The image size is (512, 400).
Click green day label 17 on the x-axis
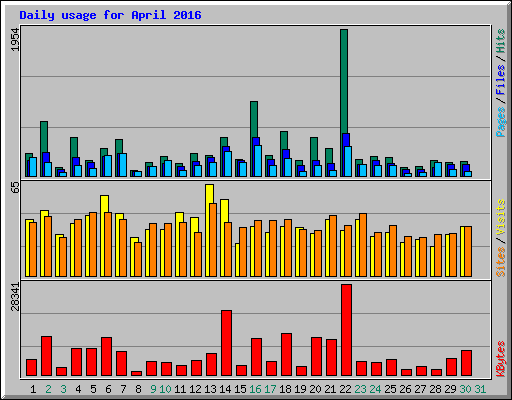point(270,389)
